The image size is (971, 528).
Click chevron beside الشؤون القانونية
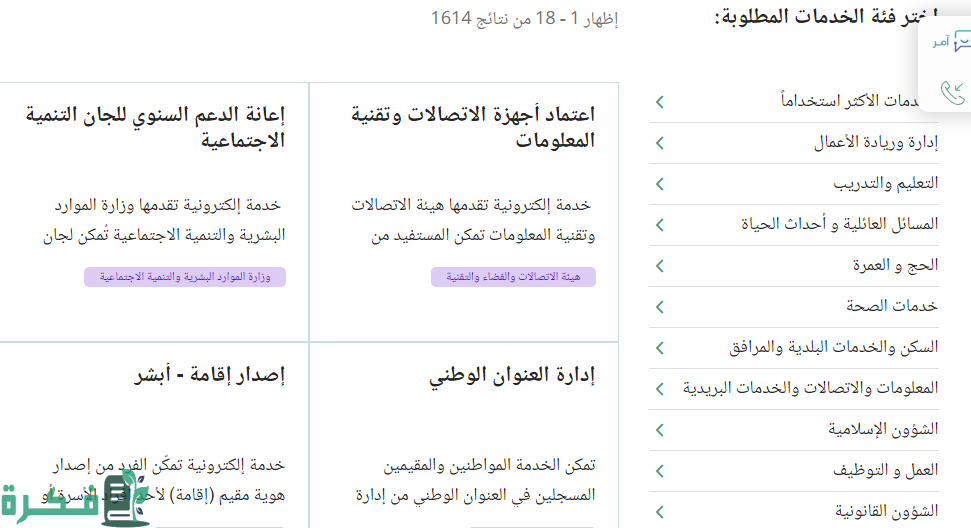point(659,512)
